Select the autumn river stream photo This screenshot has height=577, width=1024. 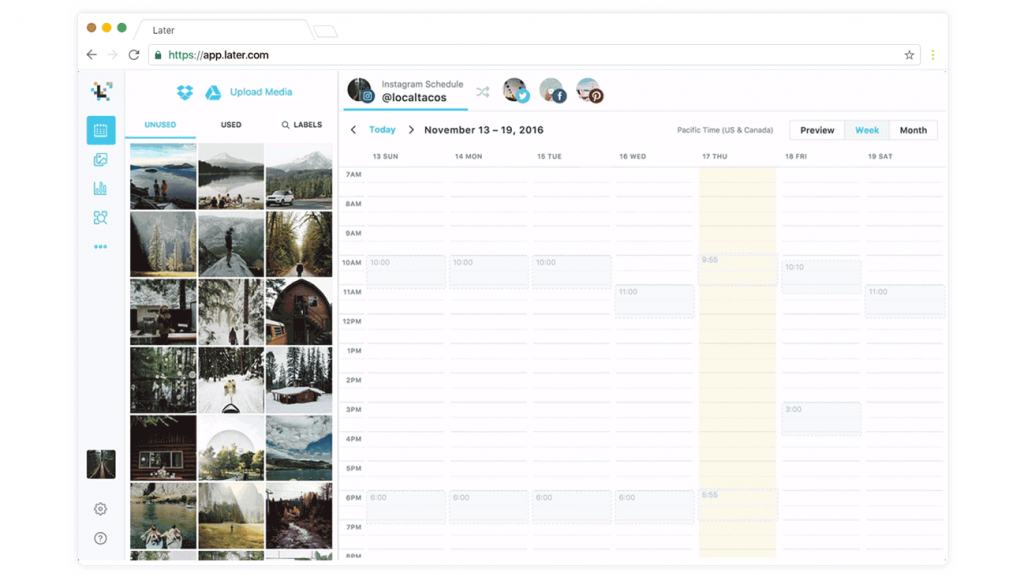pos(299,516)
